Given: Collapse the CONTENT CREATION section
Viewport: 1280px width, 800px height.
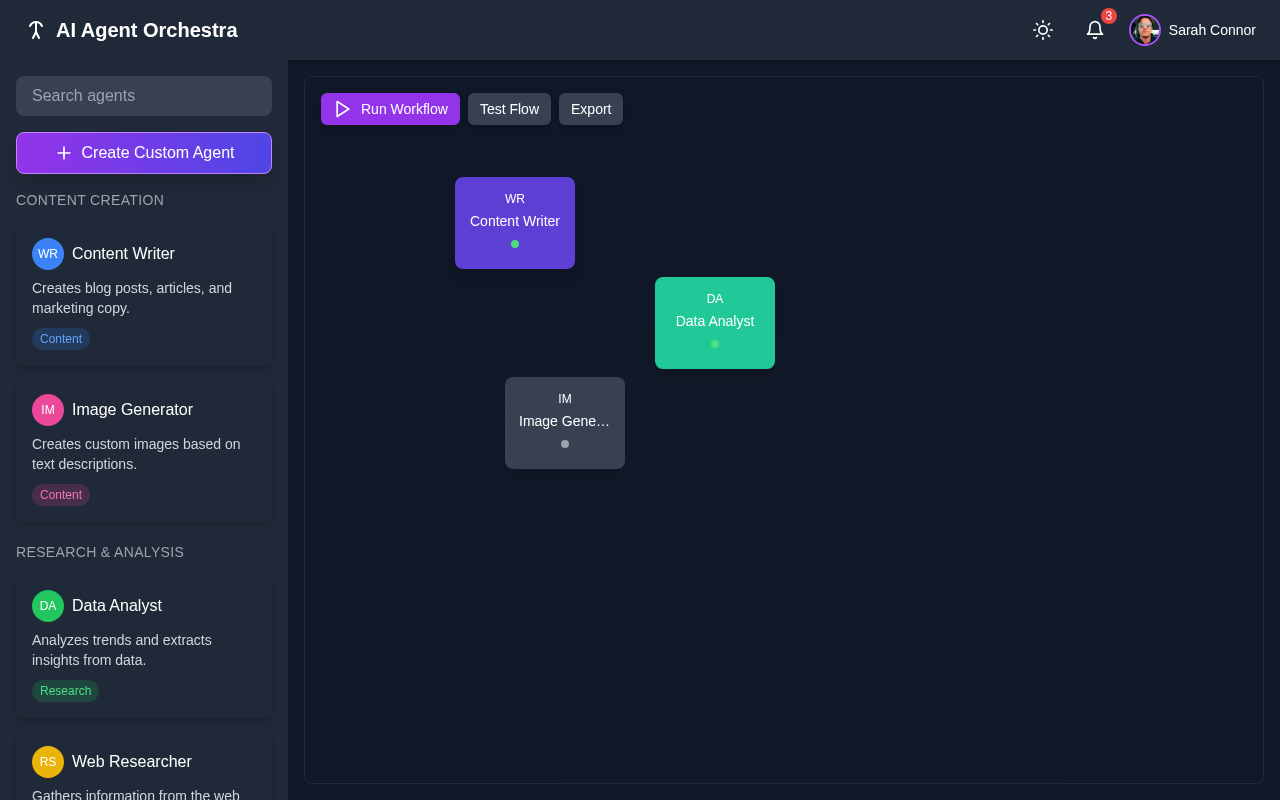Looking at the screenshot, I should point(90,200).
